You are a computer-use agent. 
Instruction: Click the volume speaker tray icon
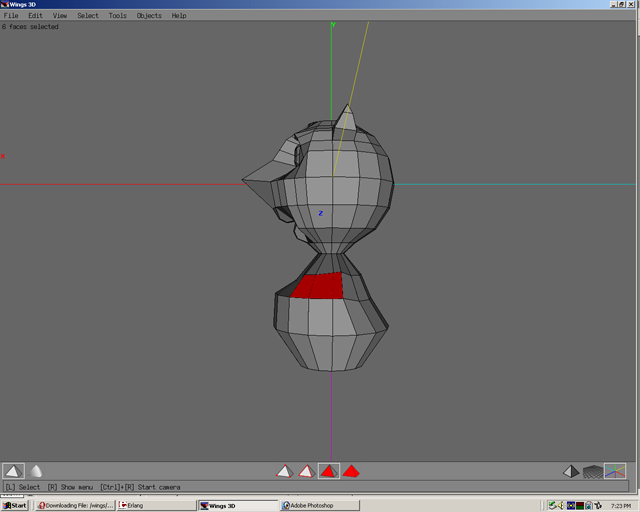click(561, 505)
